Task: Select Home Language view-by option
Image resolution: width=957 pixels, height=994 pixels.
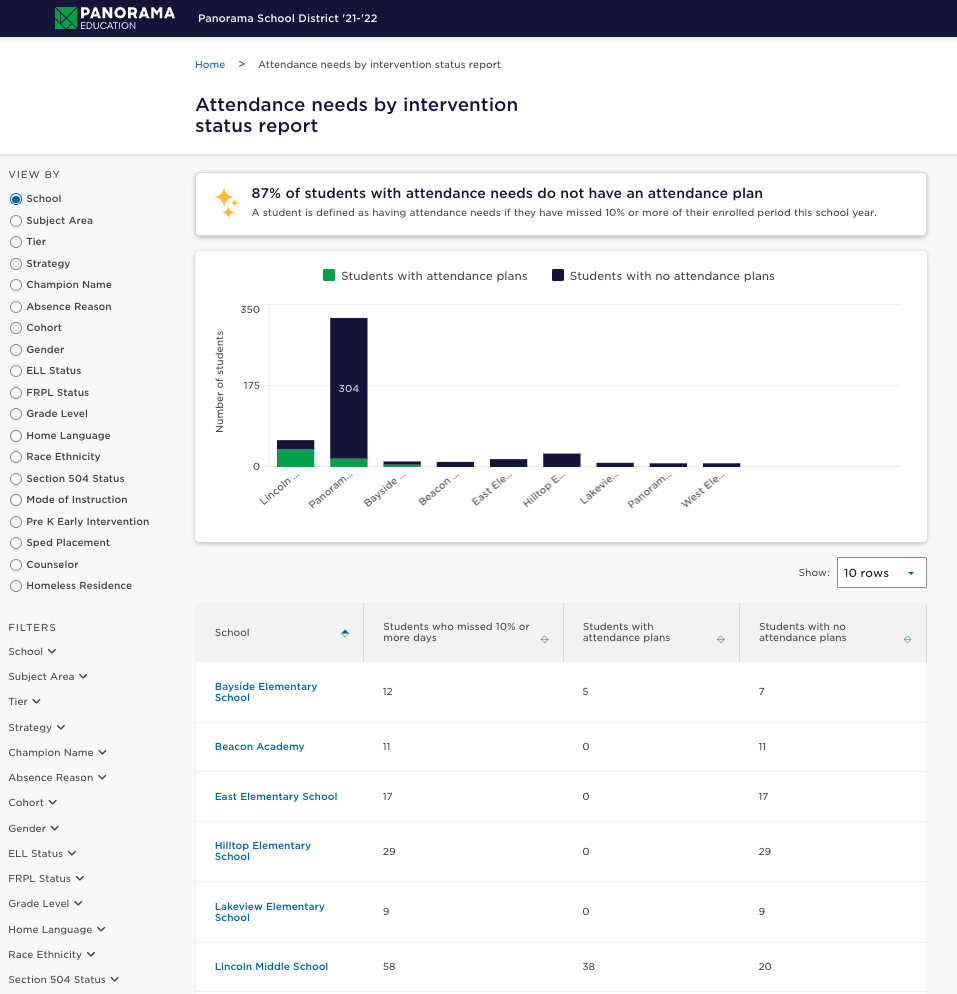Action: pyautogui.click(x=16, y=436)
